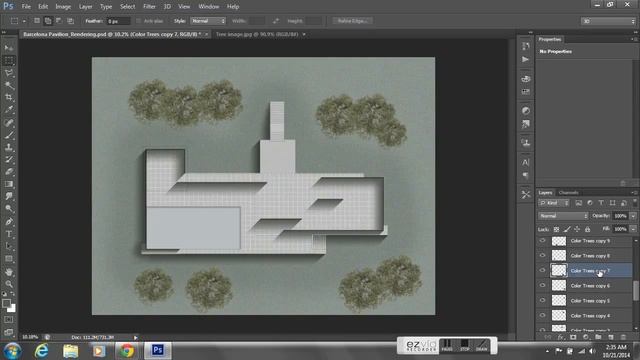Create new adjustment layer icon
The width and height of the screenshot is (640, 360).
click(x=586, y=337)
